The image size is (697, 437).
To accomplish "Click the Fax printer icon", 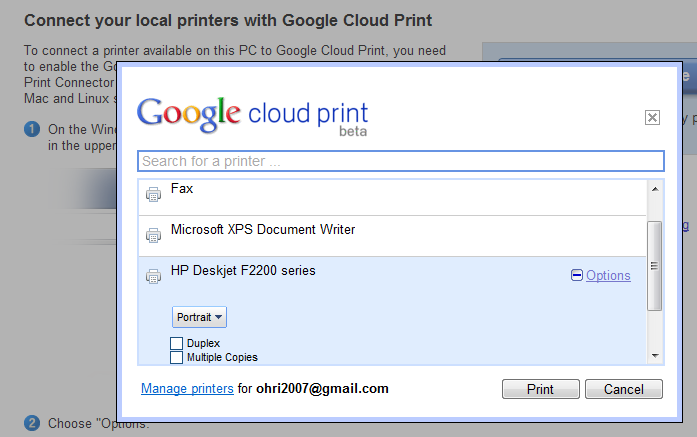I will (153, 195).
